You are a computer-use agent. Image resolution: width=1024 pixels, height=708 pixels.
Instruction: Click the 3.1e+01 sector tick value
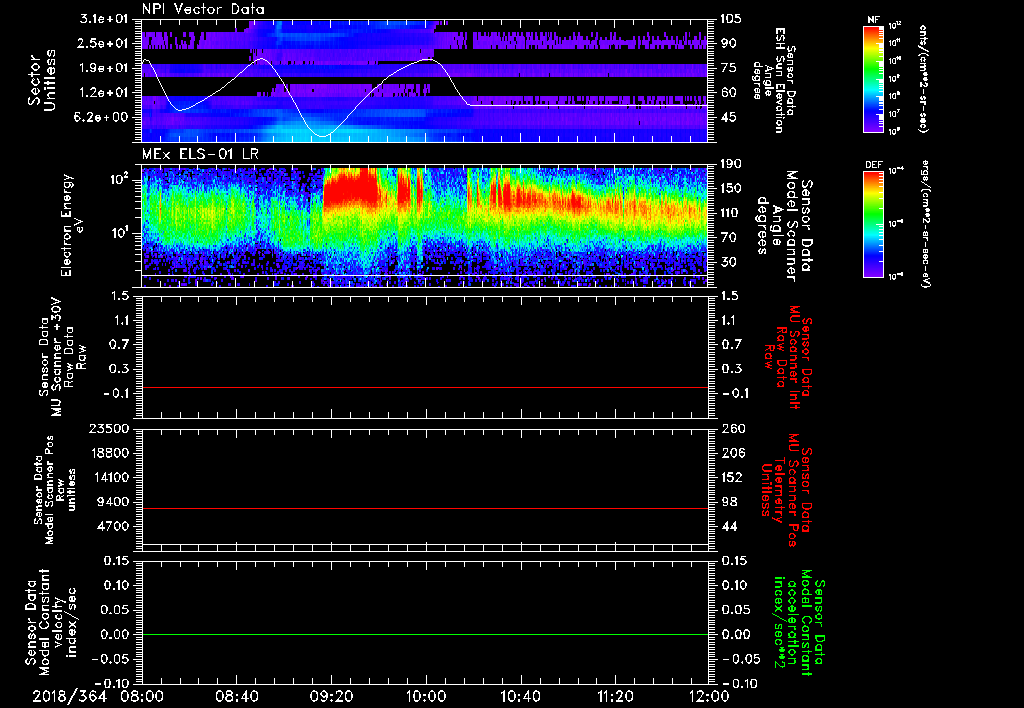tap(104, 19)
